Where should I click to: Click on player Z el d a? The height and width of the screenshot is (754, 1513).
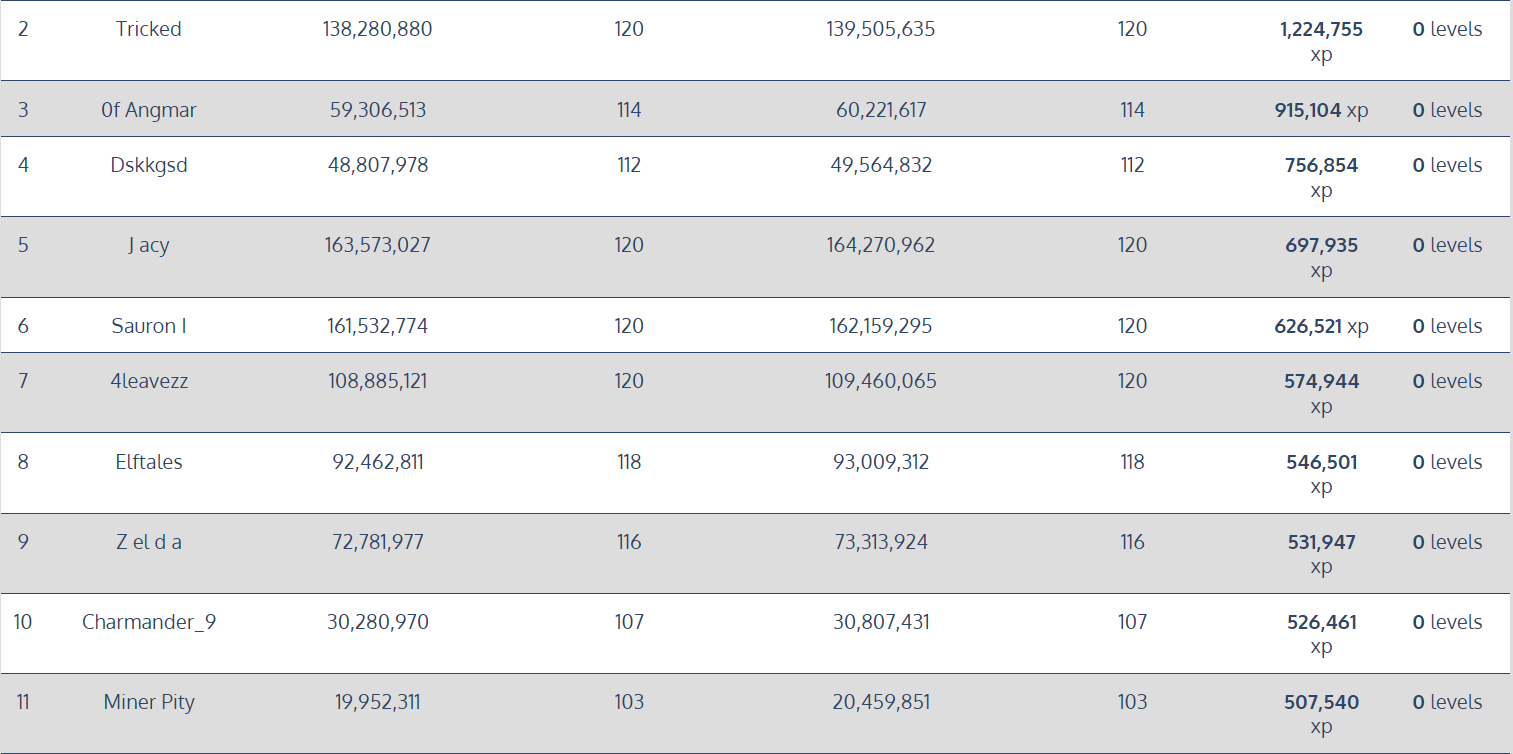pyautogui.click(x=149, y=542)
